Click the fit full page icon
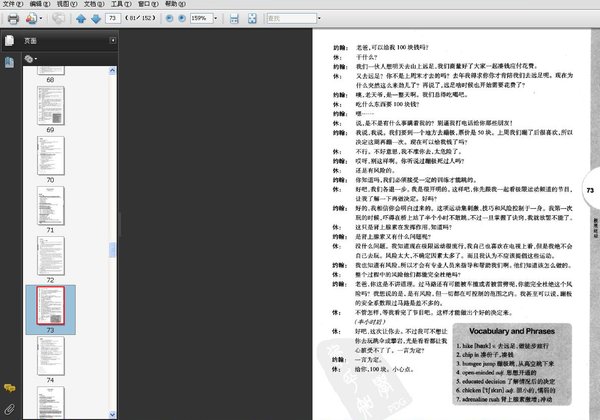This screenshot has width=600, height=420. (x=252, y=18)
